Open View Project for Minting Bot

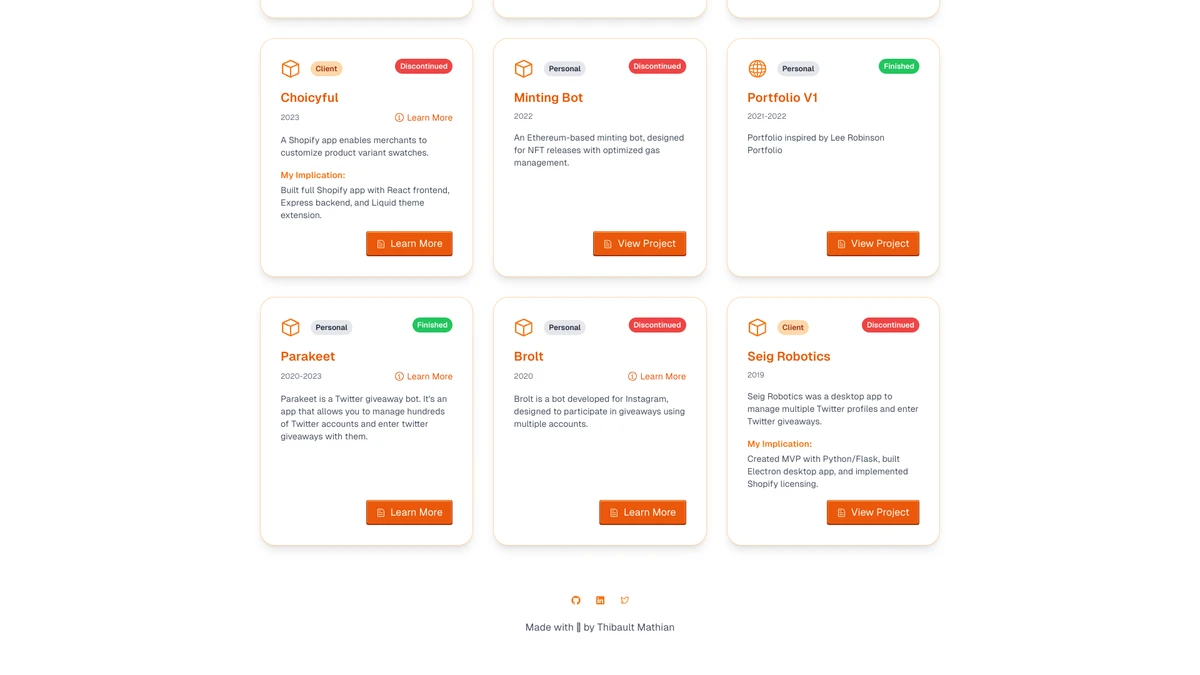tap(639, 244)
